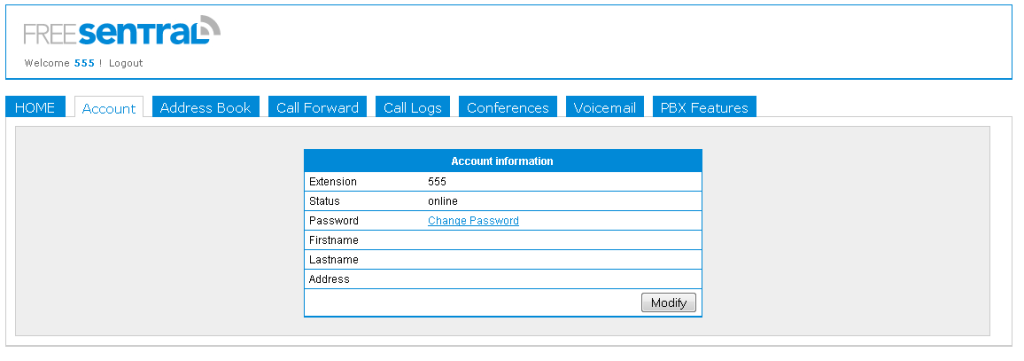Click the 555 username in welcome text
The image size is (1024, 361).
[84, 63]
